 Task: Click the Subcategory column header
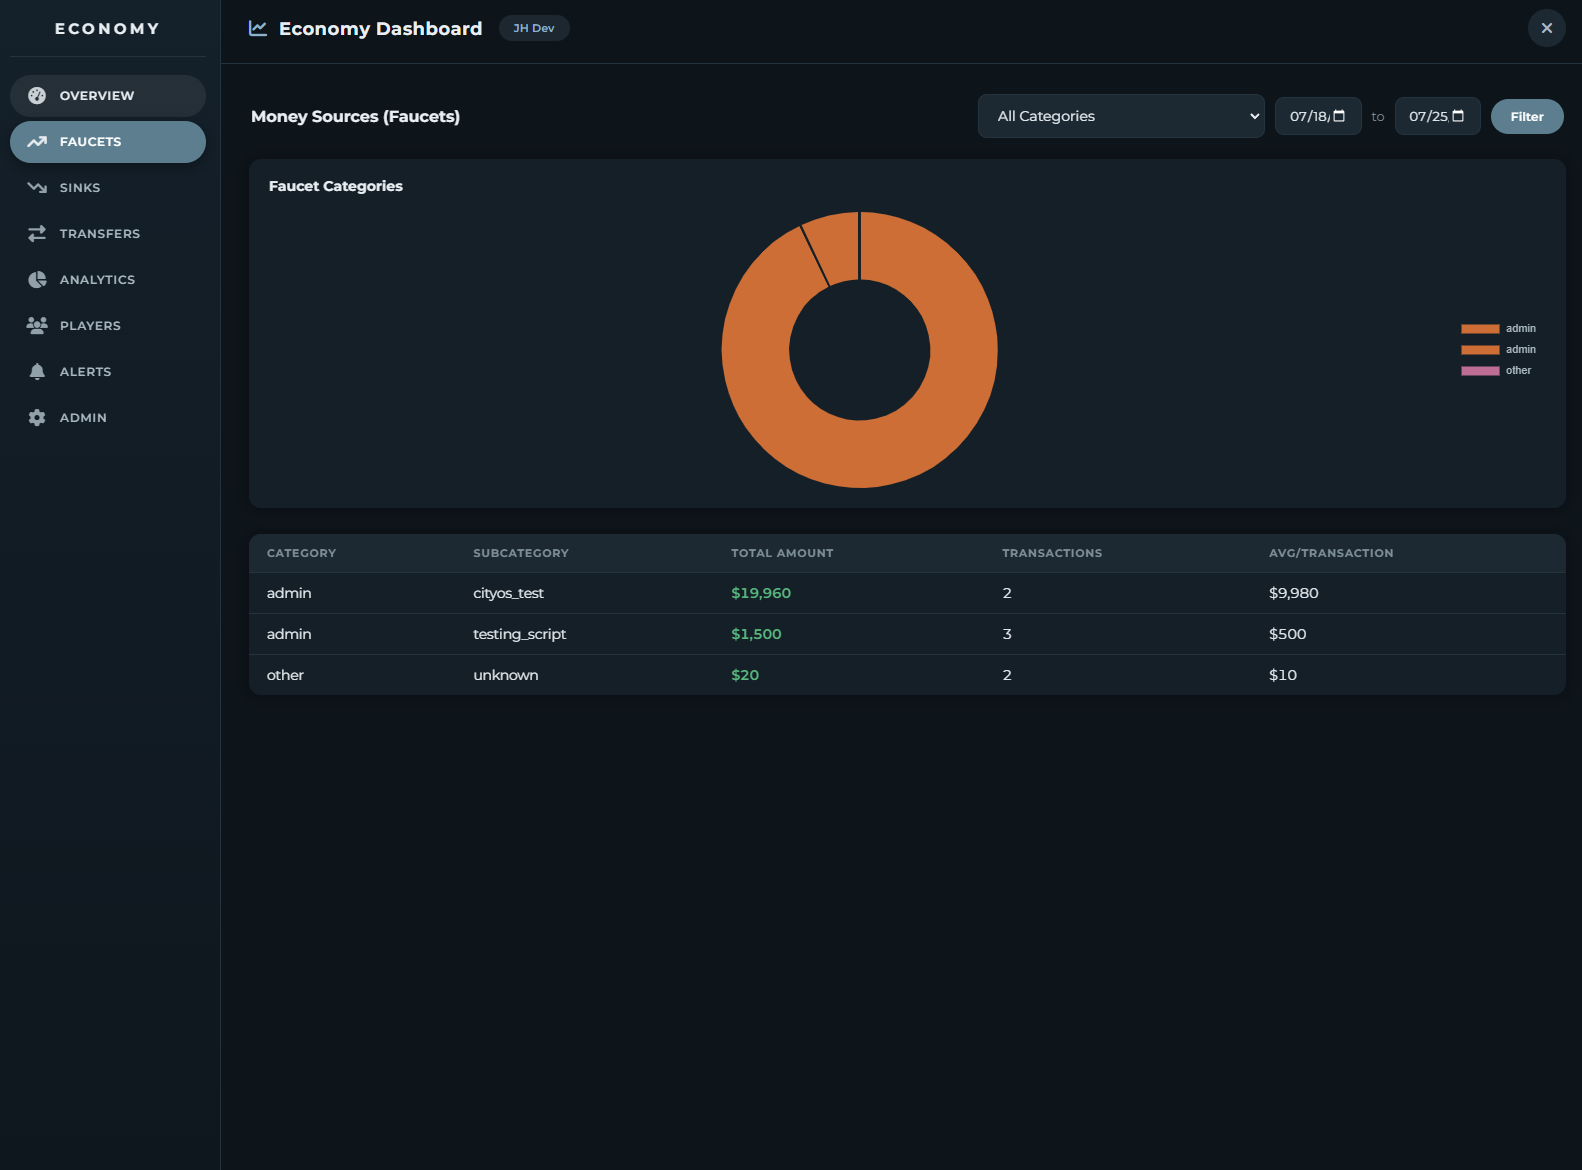521,553
